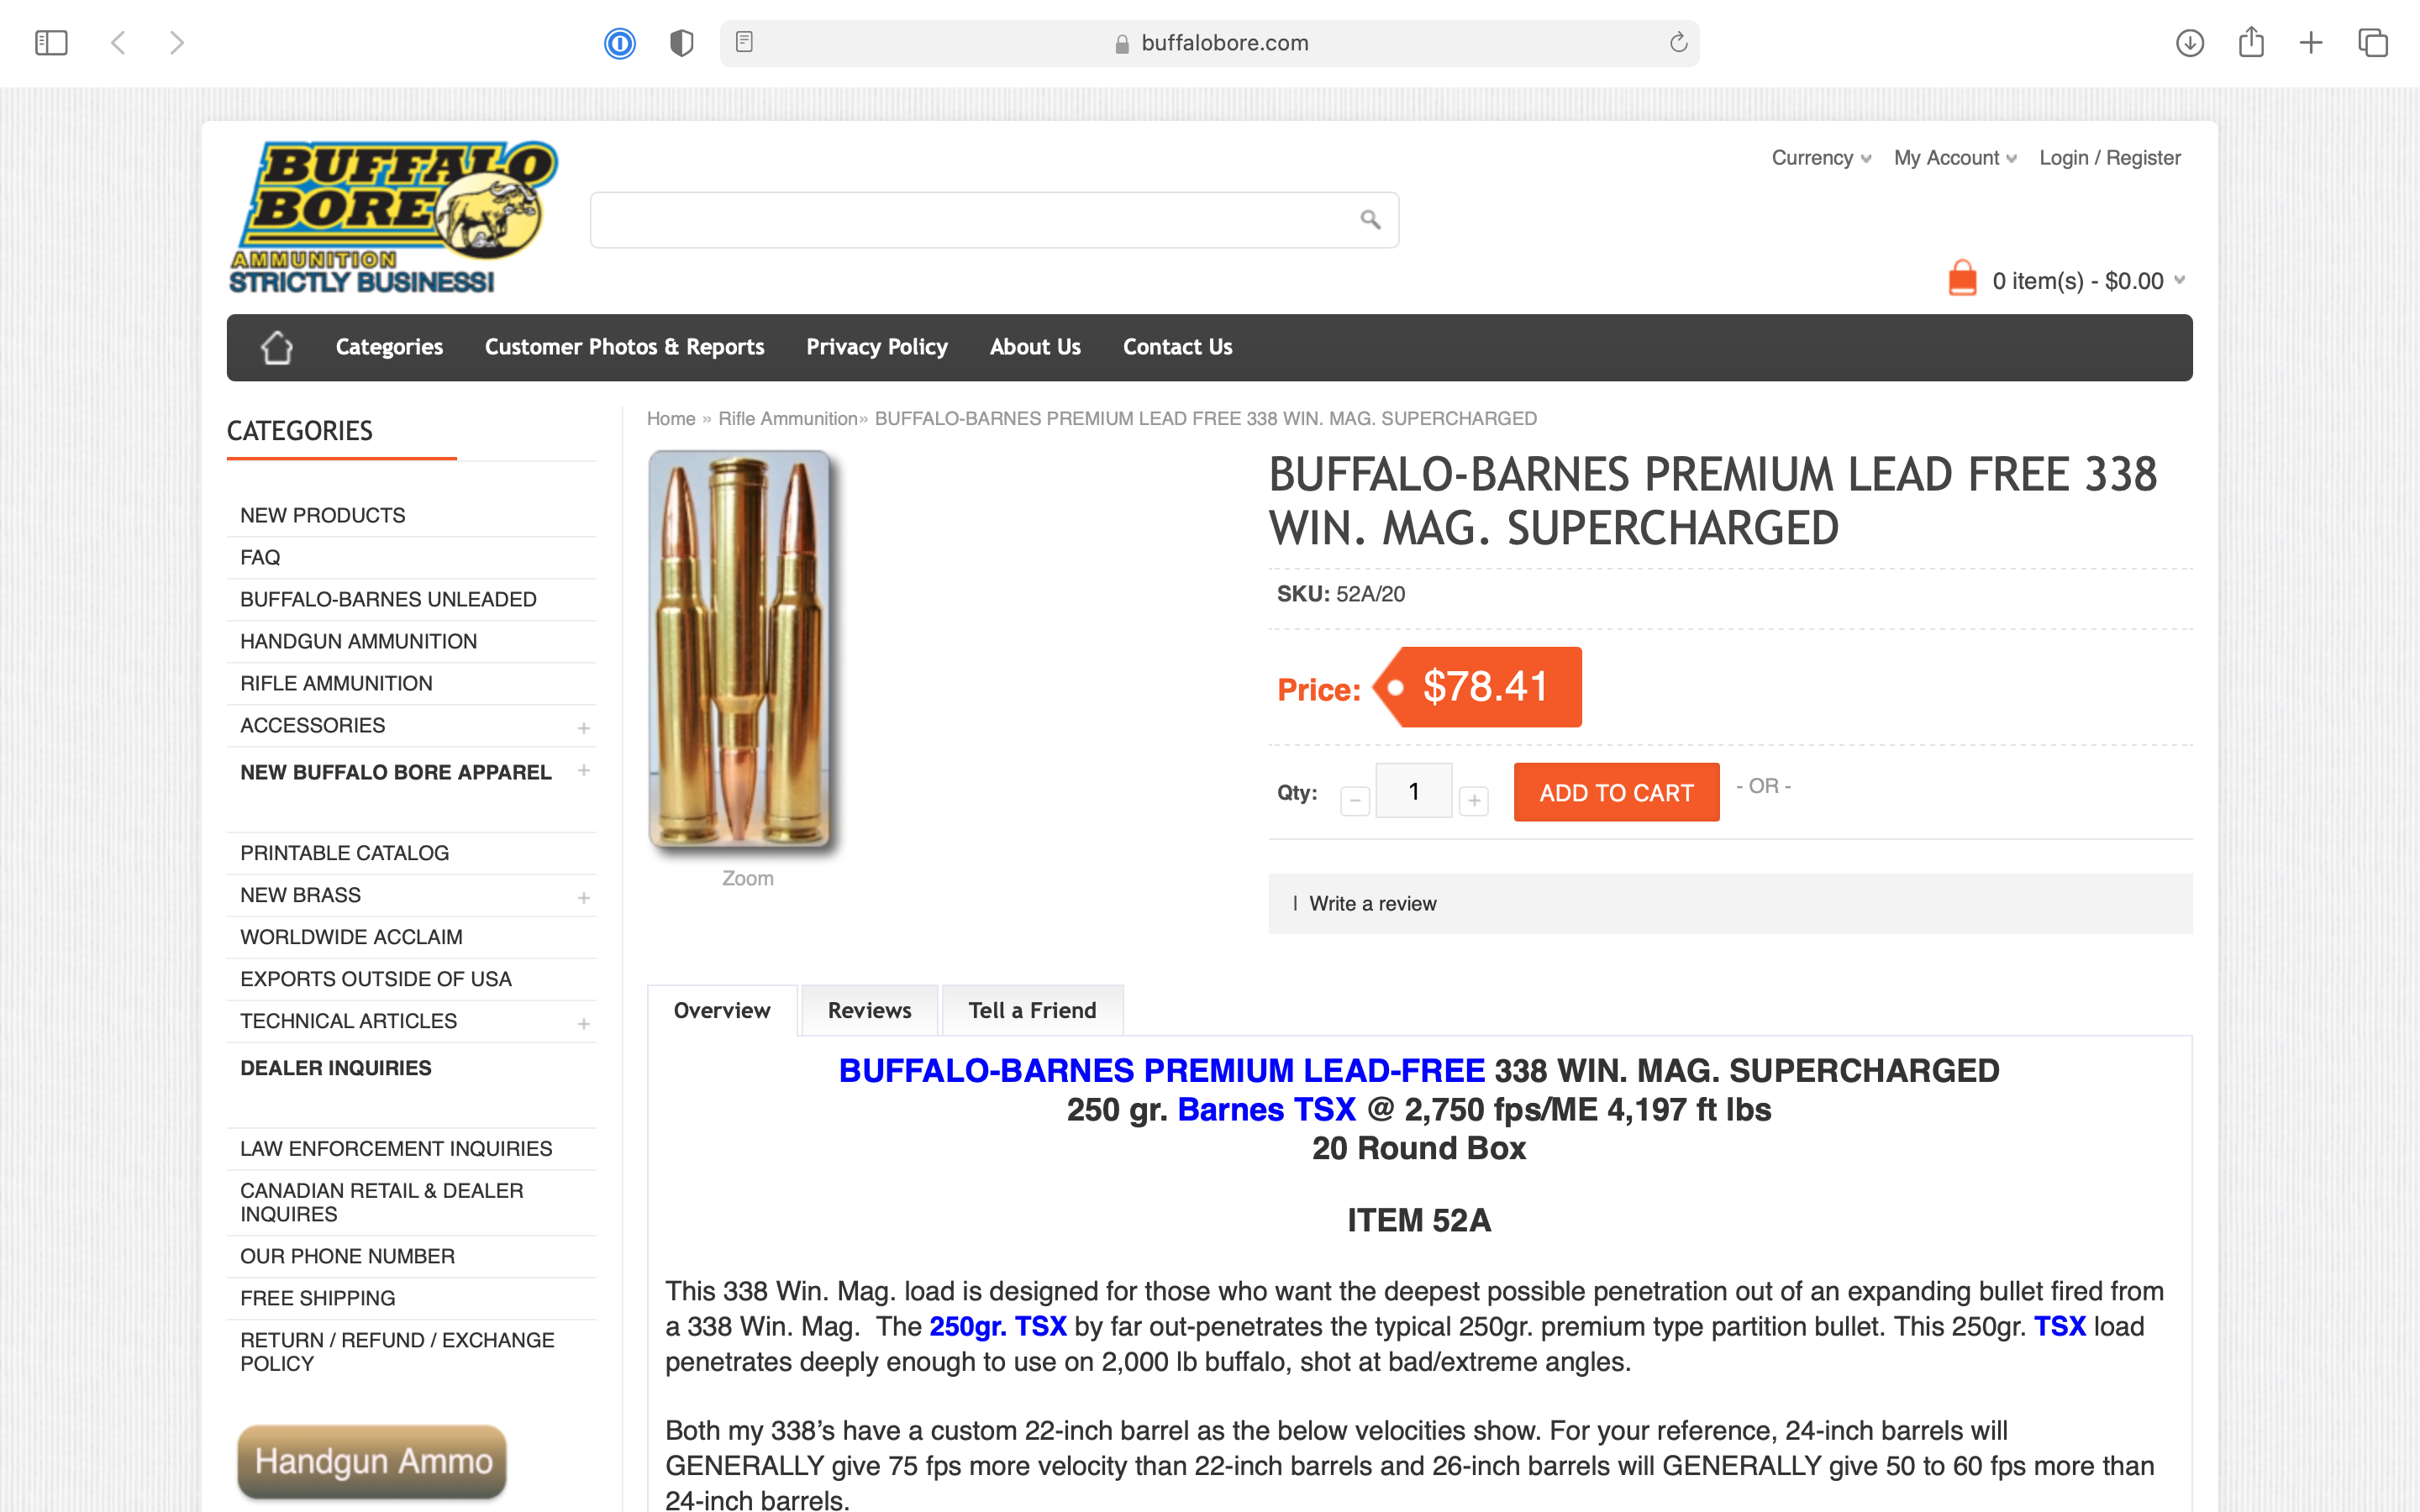Open the My Account dropdown

(x=1955, y=158)
